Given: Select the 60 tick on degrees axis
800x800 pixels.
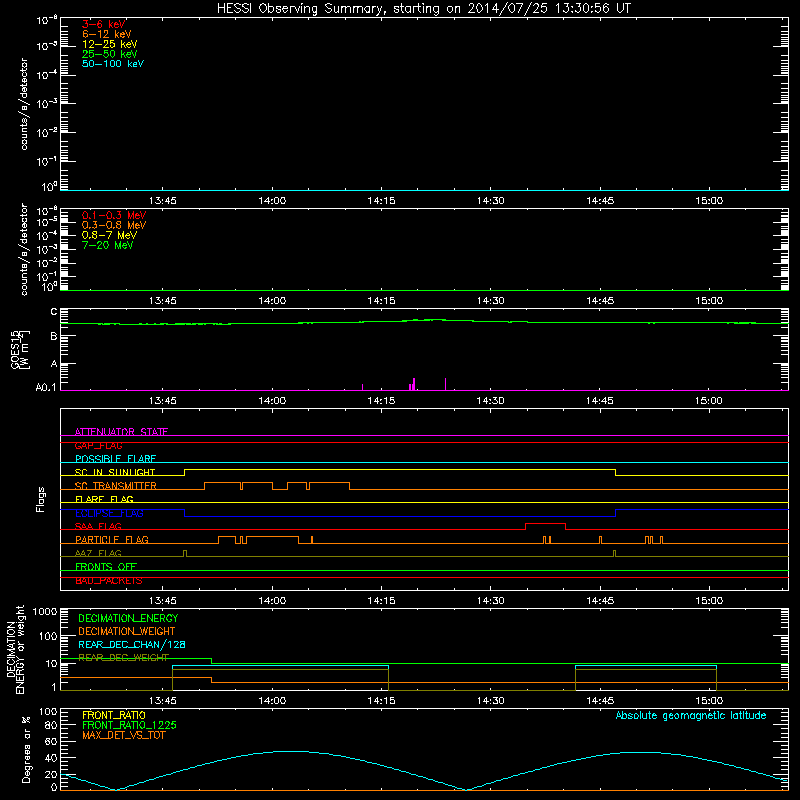Looking at the screenshot, I should point(51,741).
